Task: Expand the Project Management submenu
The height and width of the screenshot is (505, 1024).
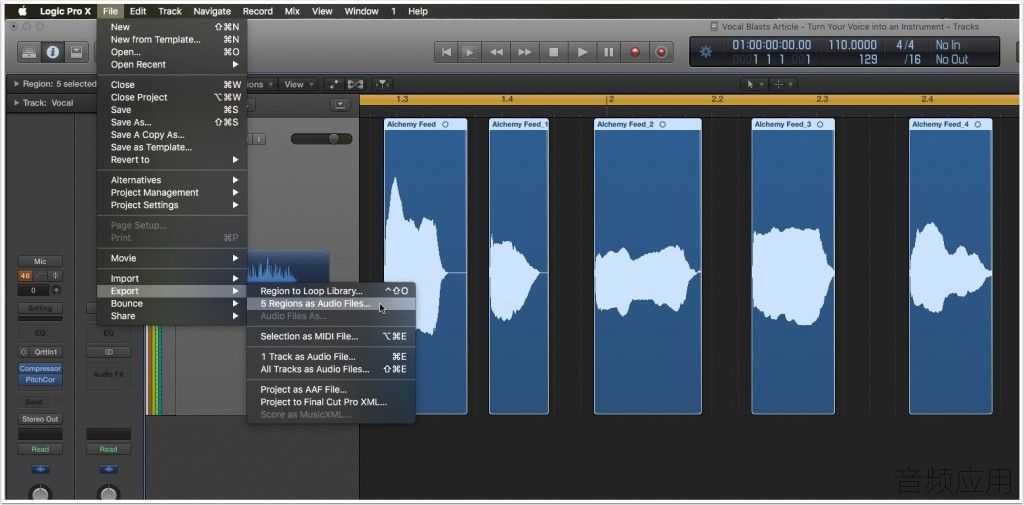Action: [x=172, y=192]
